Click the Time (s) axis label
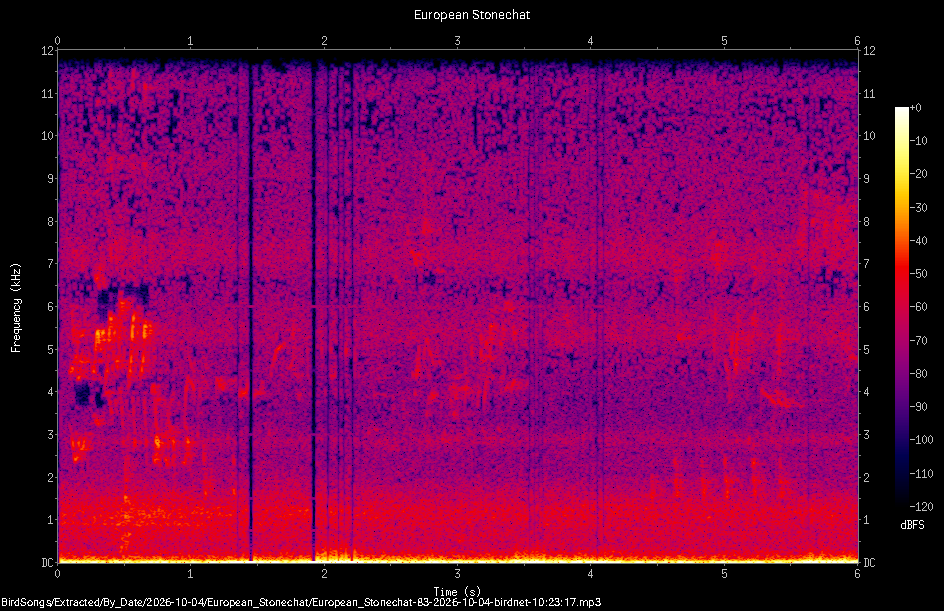Viewport: 944px width, 611px height. coord(457,592)
